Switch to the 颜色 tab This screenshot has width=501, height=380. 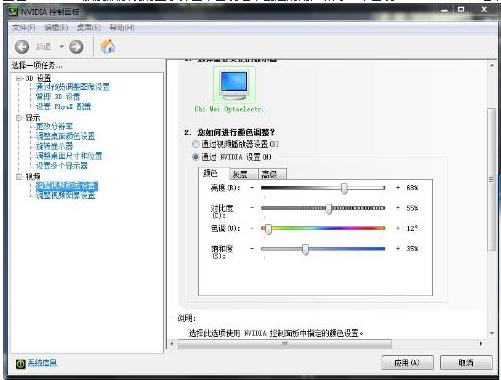[x=213, y=173]
